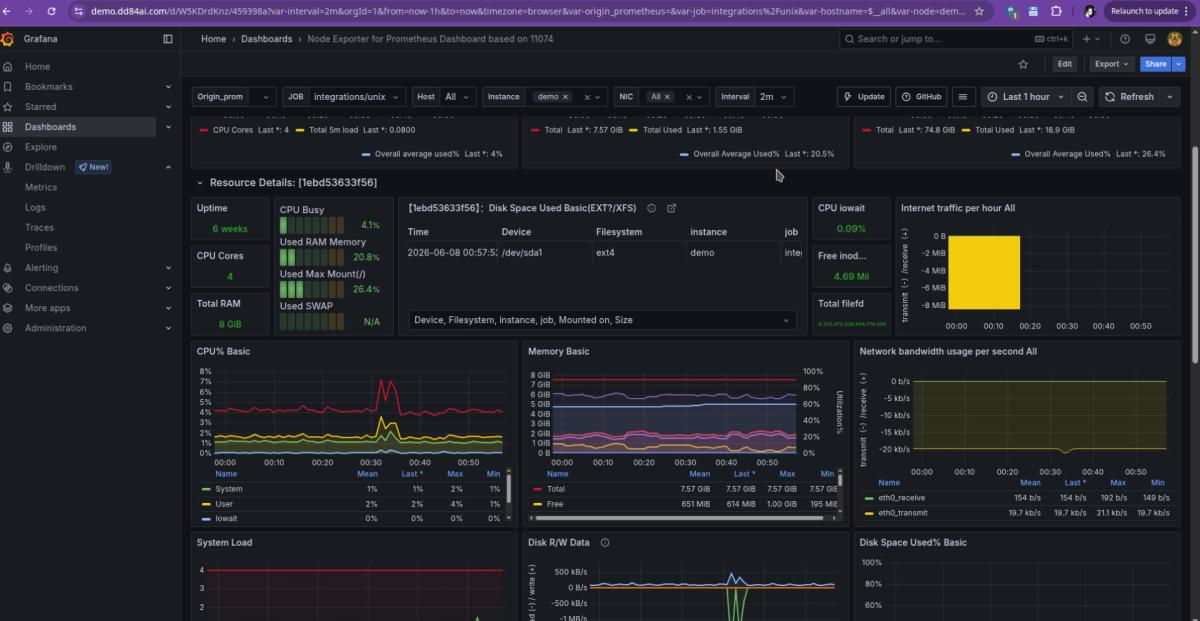This screenshot has width=1200, height=621.
Task: Click the external link icon on Disk Space panel
Action: point(671,208)
